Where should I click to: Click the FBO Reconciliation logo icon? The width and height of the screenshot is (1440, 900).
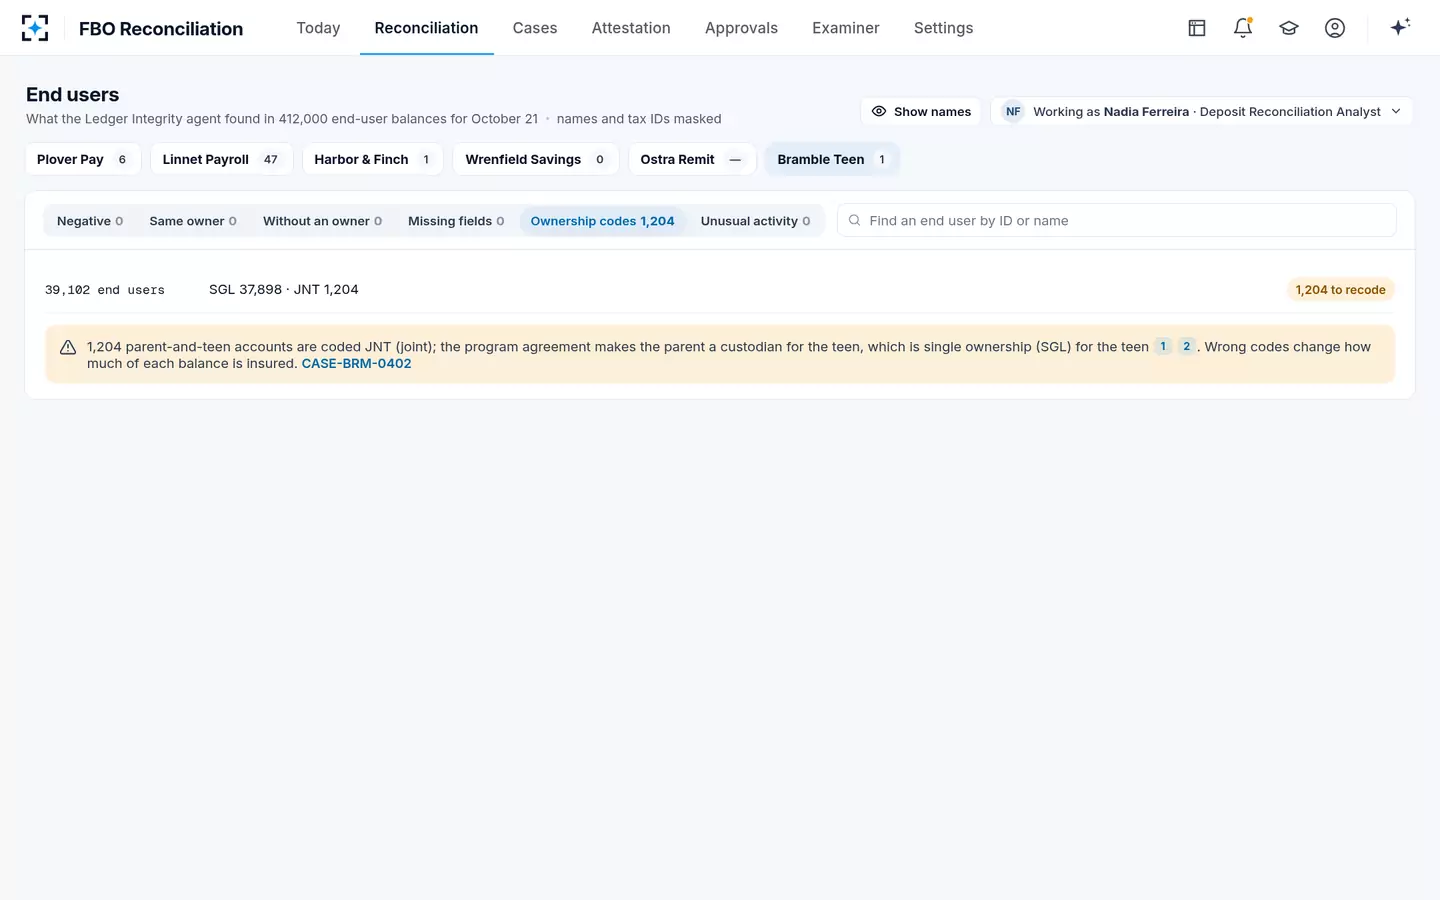point(35,28)
